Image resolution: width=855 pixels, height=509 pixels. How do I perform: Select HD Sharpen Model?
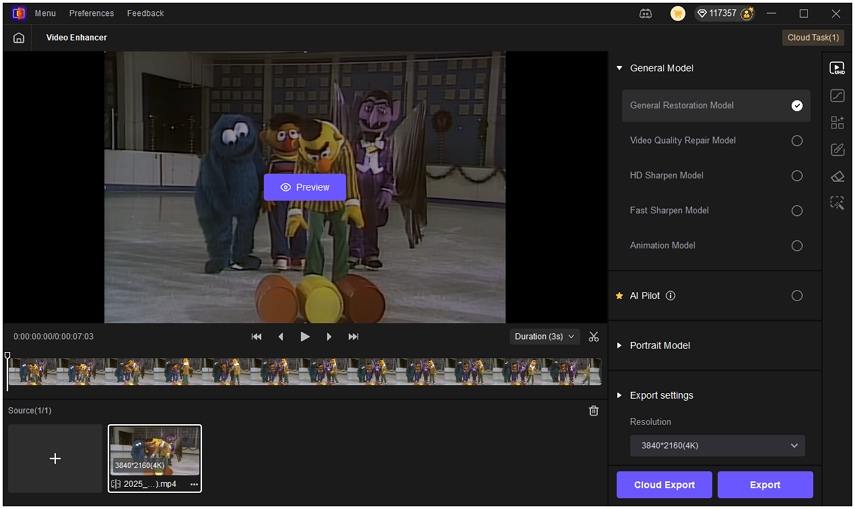(x=716, y=175)
